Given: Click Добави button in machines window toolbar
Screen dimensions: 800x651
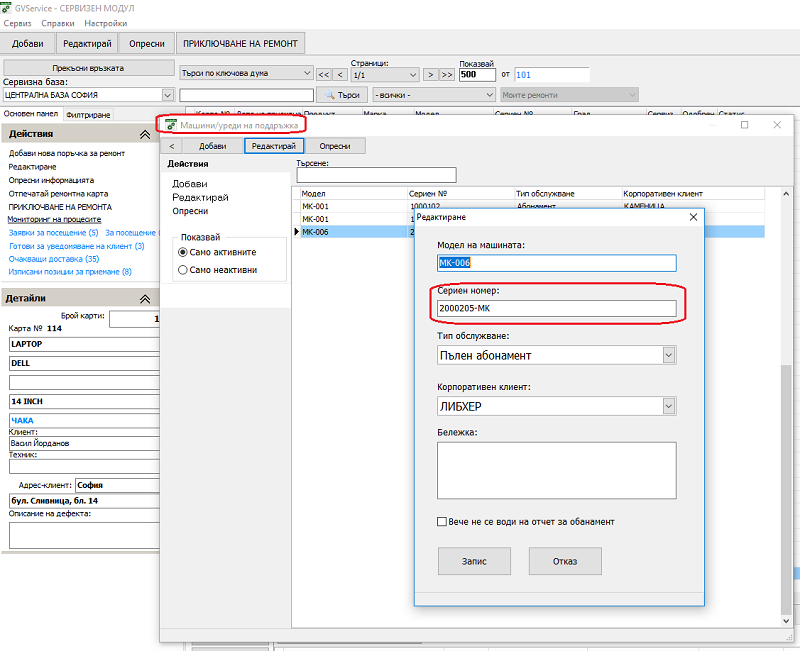Looking at the screenshot, I should point(213,146).
